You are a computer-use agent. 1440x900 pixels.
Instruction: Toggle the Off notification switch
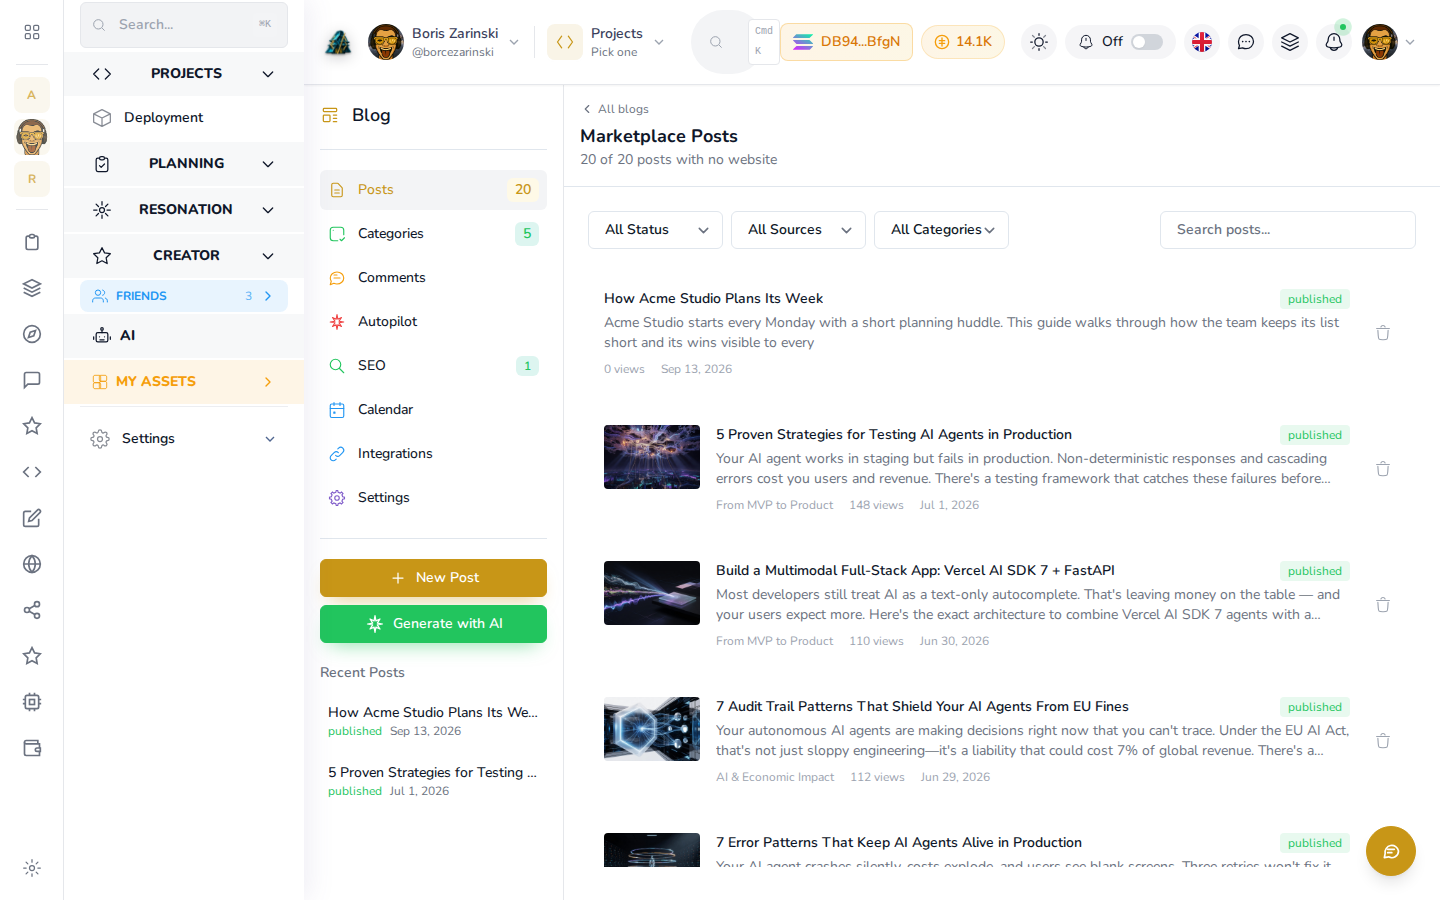pos(1147,42)
